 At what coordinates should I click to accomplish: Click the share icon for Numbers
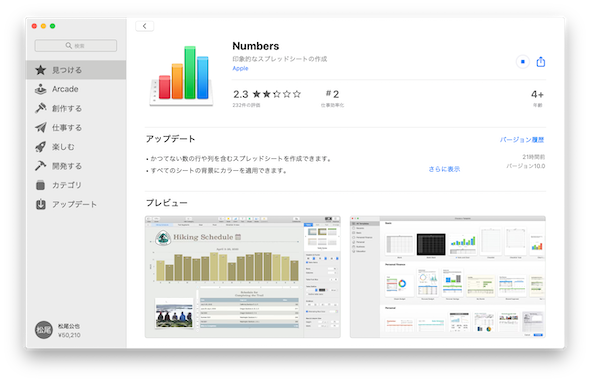tap(541, 61)
